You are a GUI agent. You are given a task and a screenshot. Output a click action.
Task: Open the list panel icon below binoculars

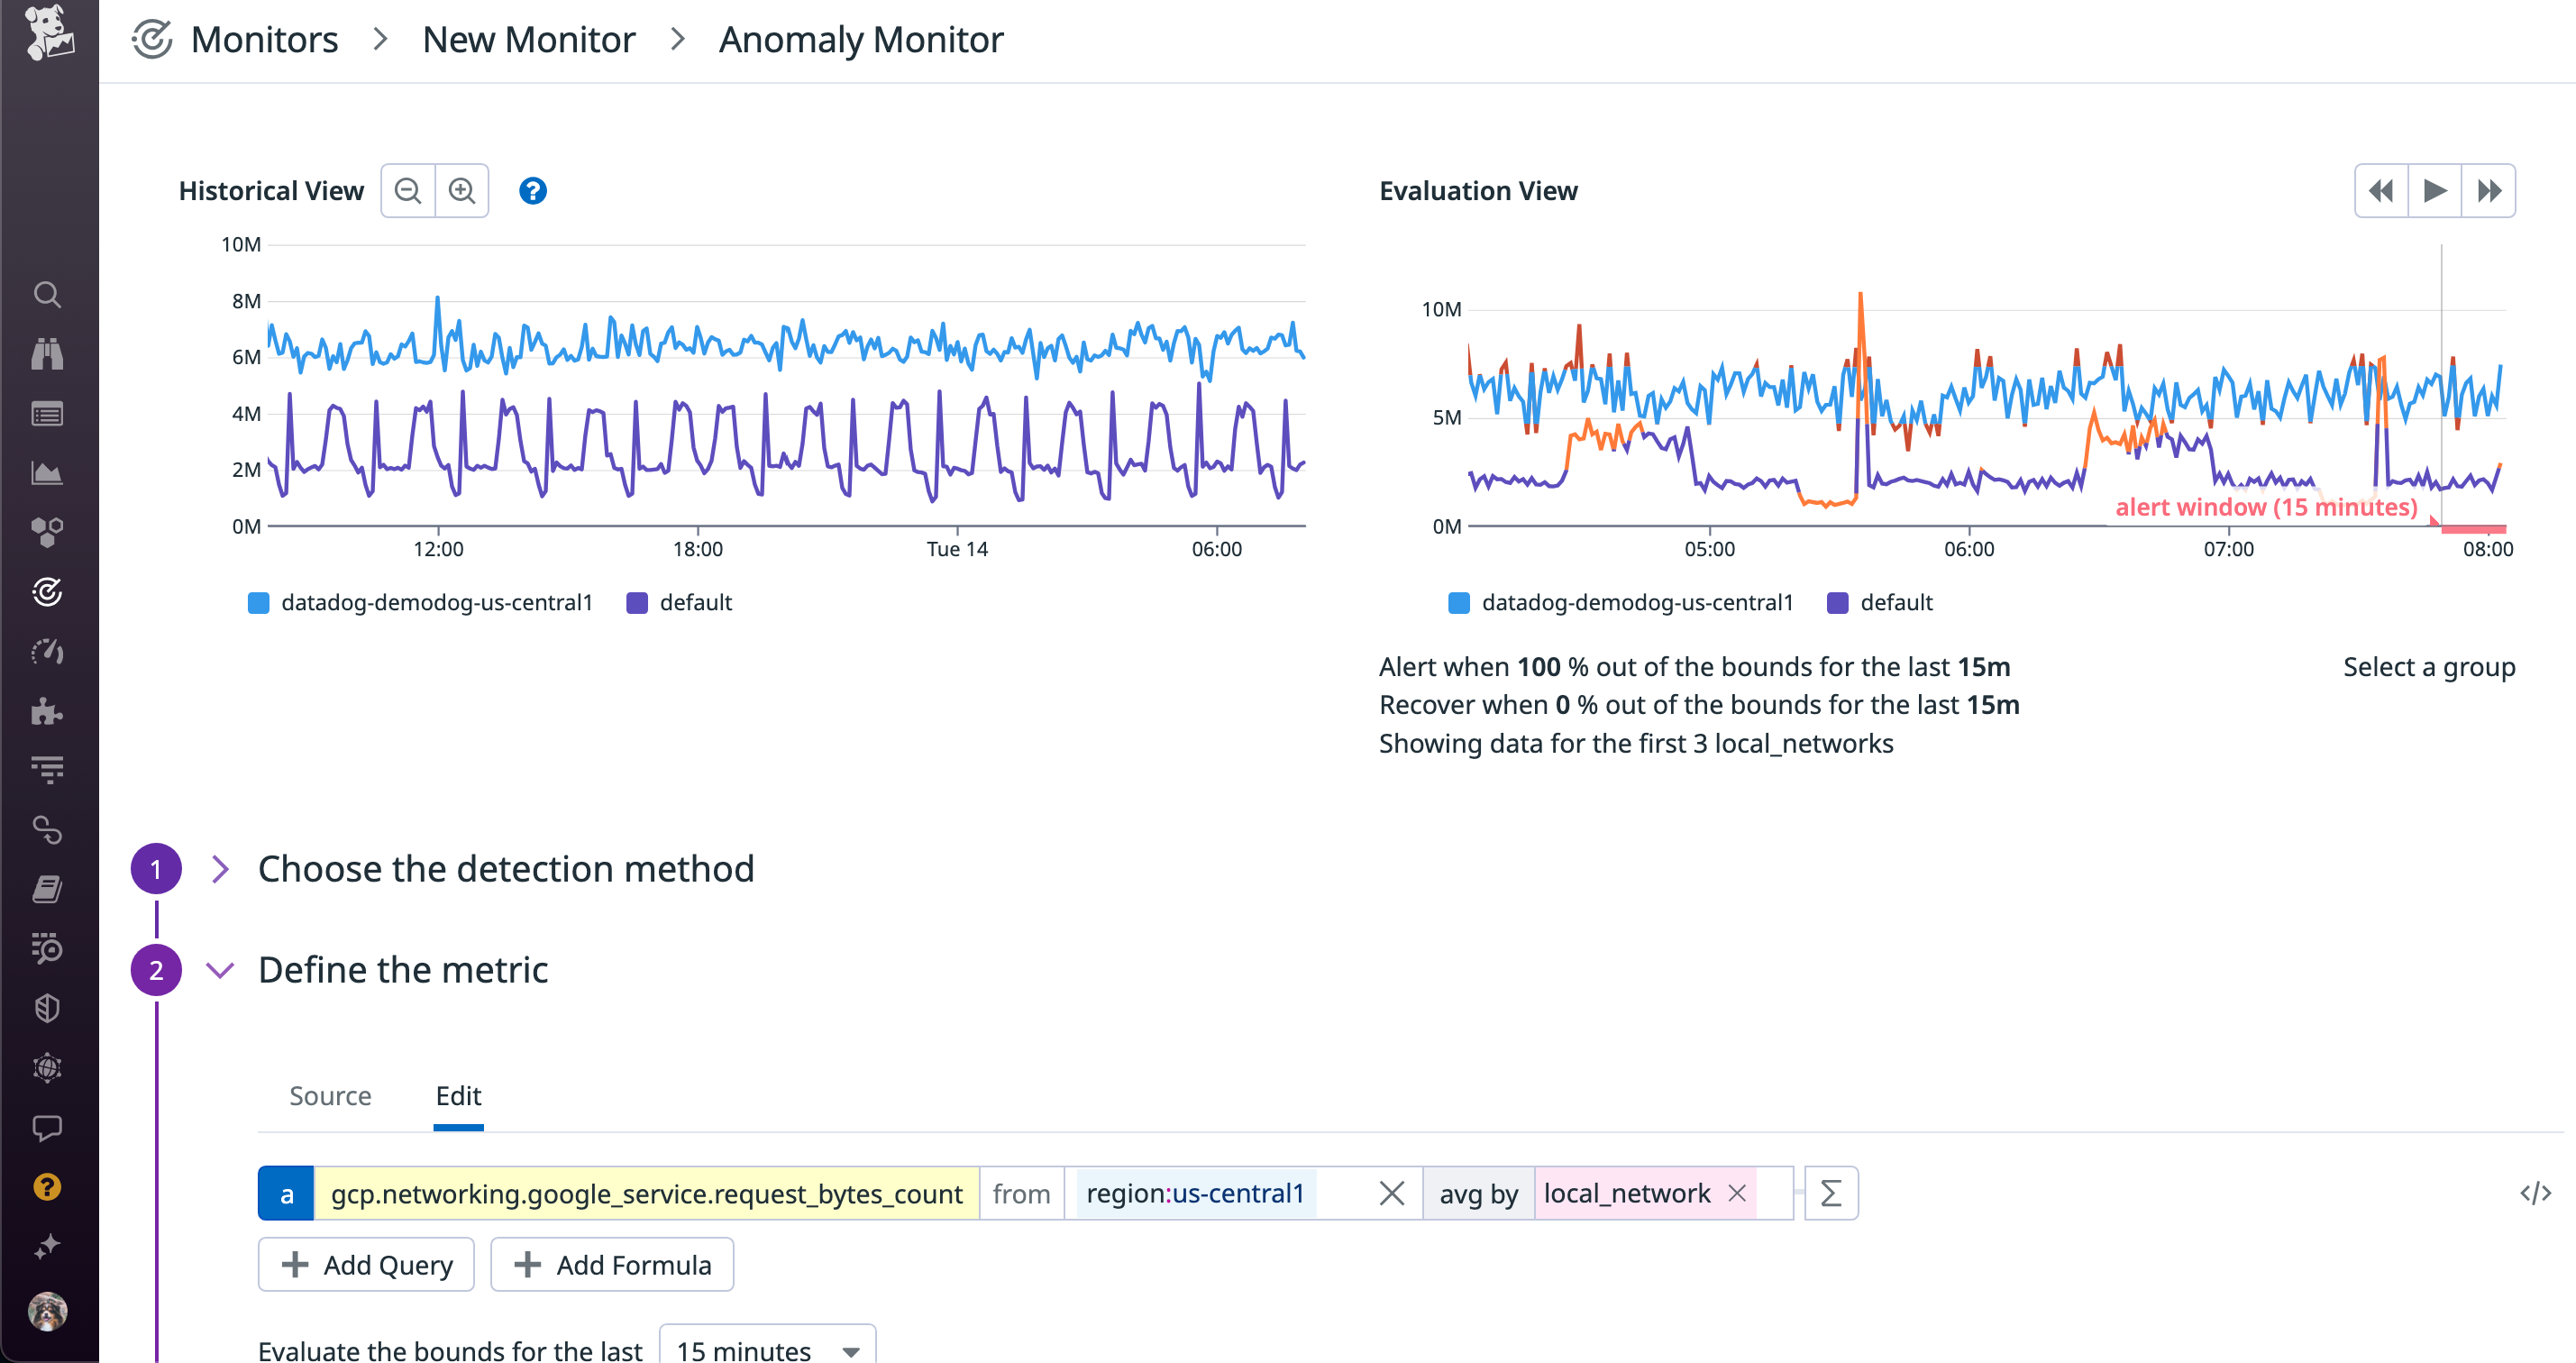click(47, 413)
